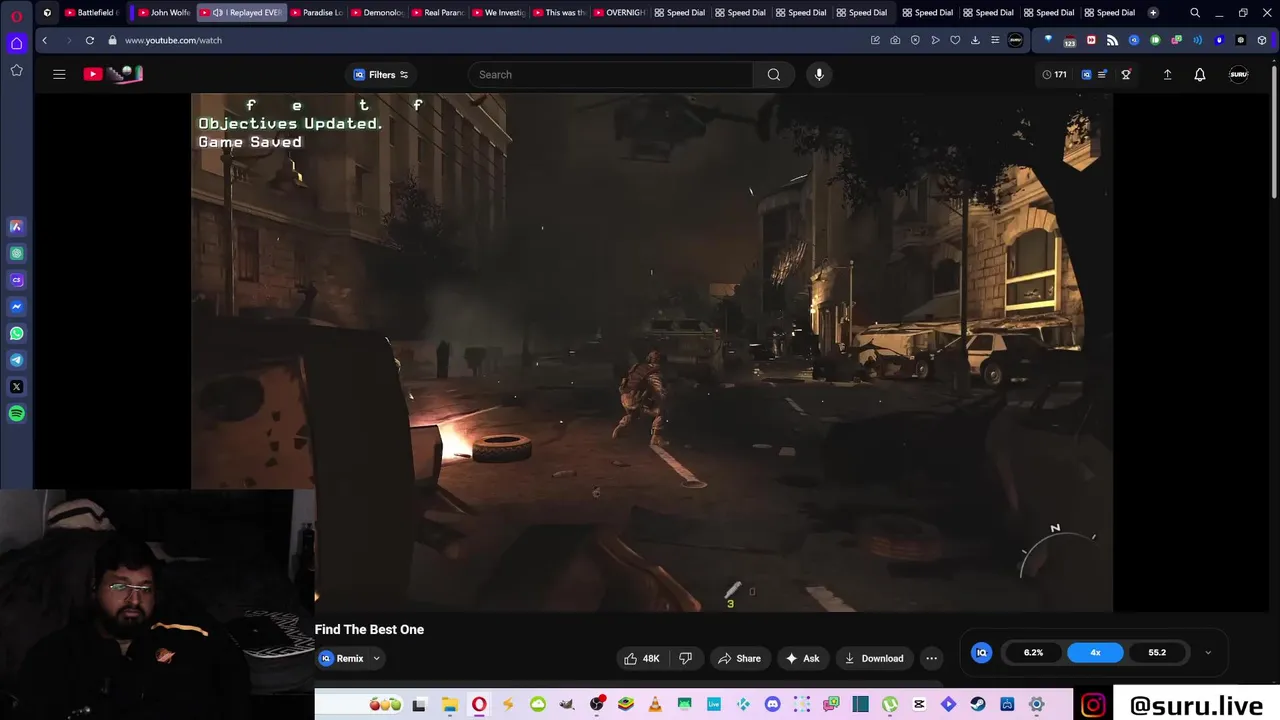This screenshot has width=1280, height=720.
Task: Open WhatsApp in the sidebar
Action: click(x=17, y=333)
